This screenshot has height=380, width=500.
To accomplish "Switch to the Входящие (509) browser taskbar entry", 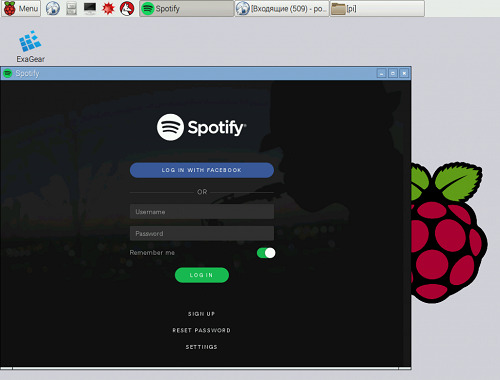I will pos(282,8).
